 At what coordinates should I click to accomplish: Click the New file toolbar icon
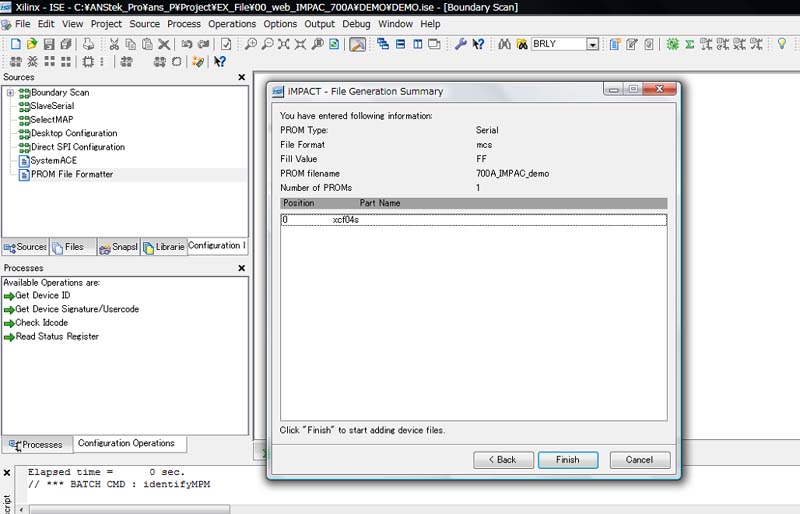coord(15,44)
